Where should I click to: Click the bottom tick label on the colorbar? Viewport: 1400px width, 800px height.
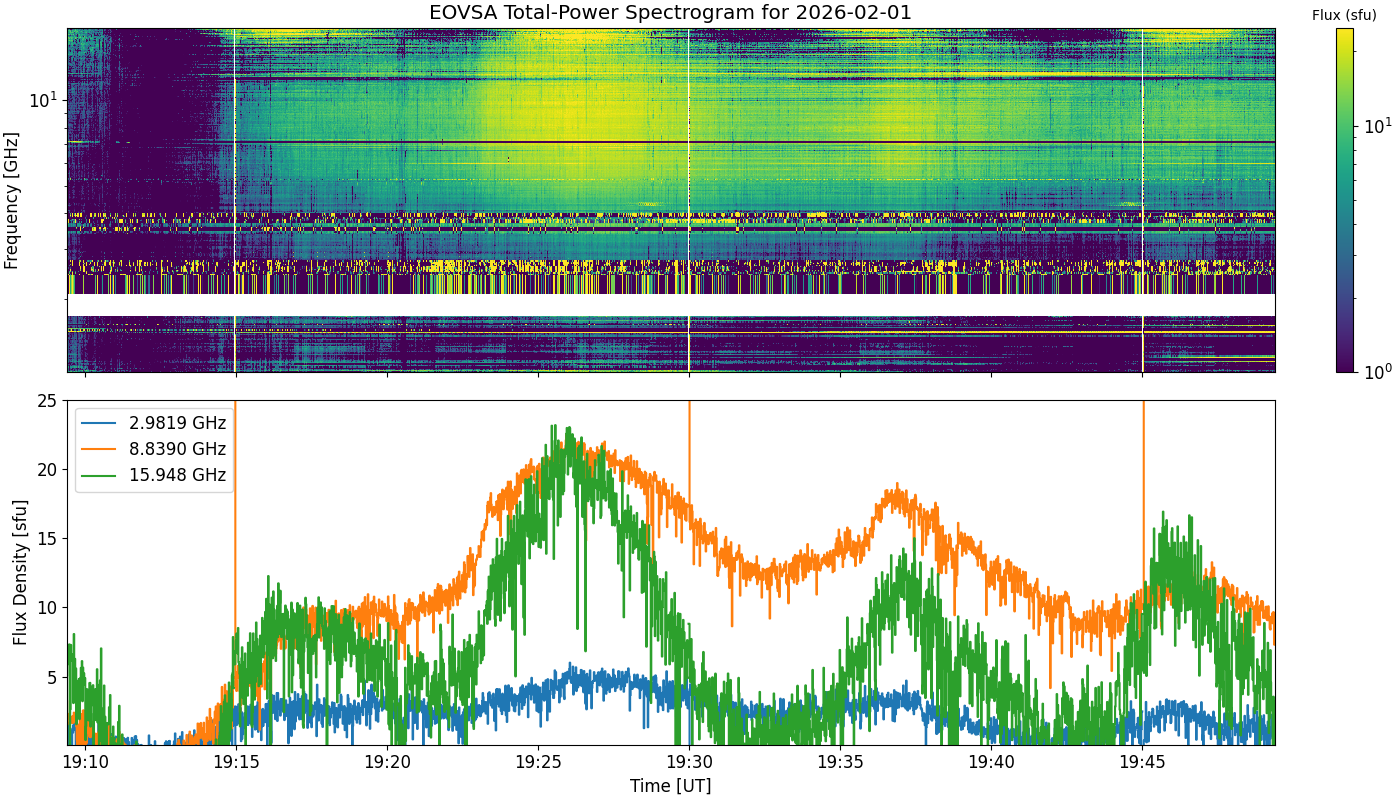[x=1377, y=372]
